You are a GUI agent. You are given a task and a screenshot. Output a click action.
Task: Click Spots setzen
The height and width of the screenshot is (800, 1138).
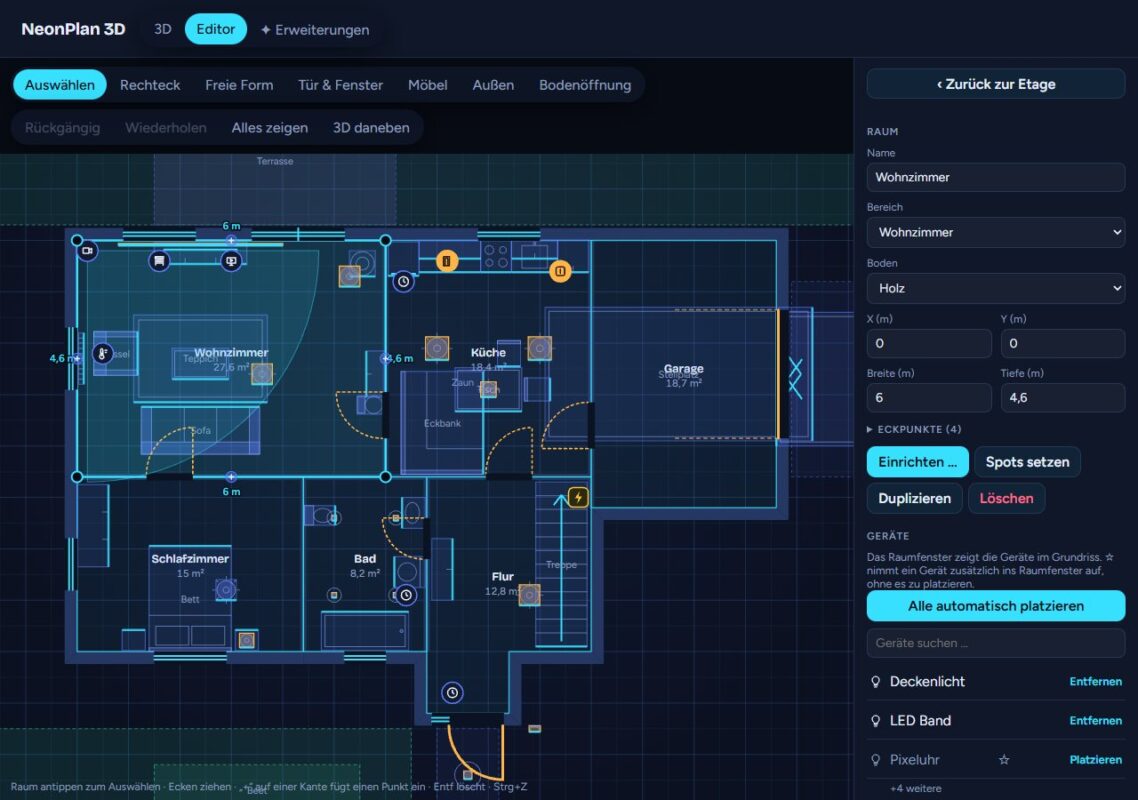[x=1027, y=462]
